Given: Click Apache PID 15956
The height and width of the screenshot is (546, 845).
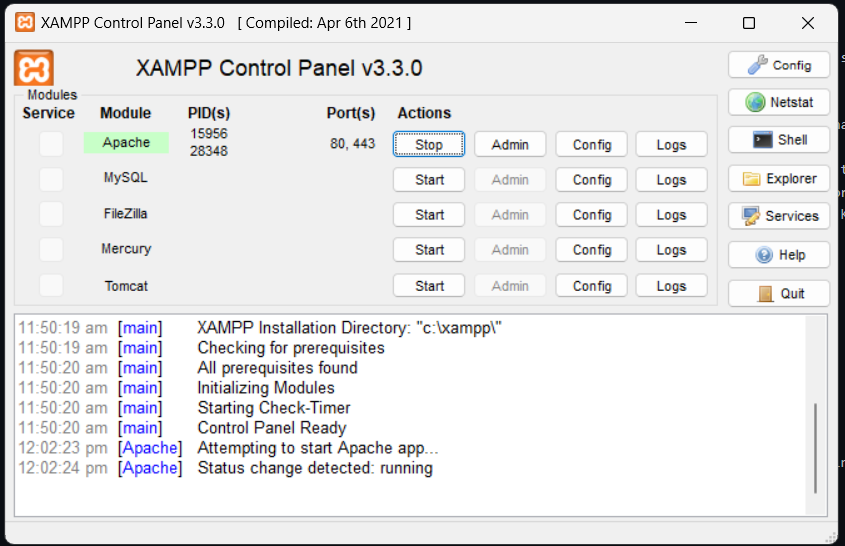Looking at the screenshot, I should [209, 133].
